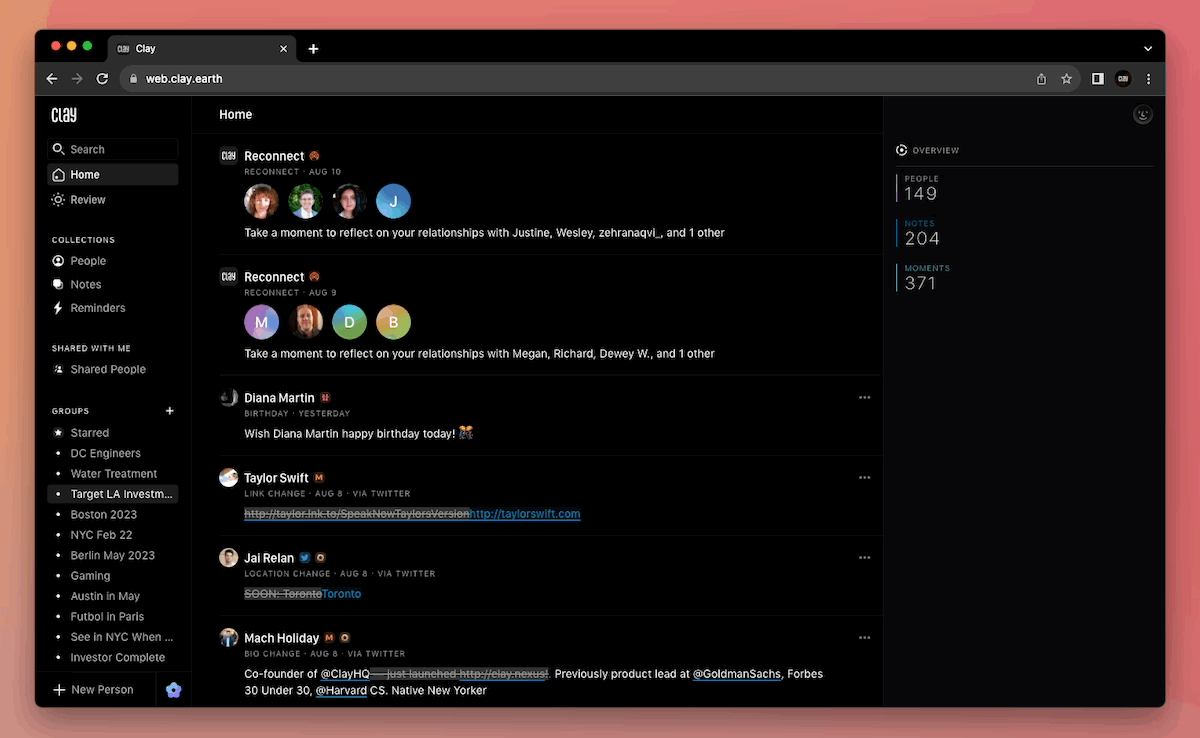Open Jai Relan's Twitter badge icon

pos(305,558)
